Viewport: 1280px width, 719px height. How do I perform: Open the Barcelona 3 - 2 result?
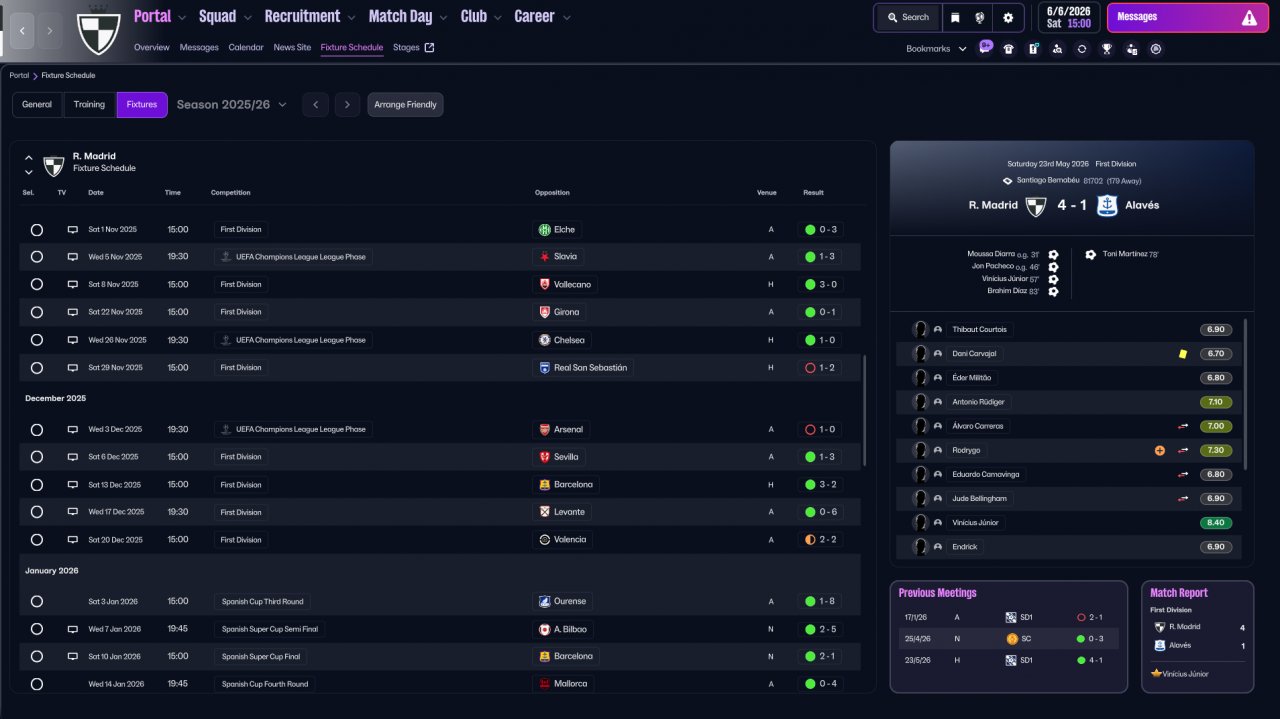[821, 484]
